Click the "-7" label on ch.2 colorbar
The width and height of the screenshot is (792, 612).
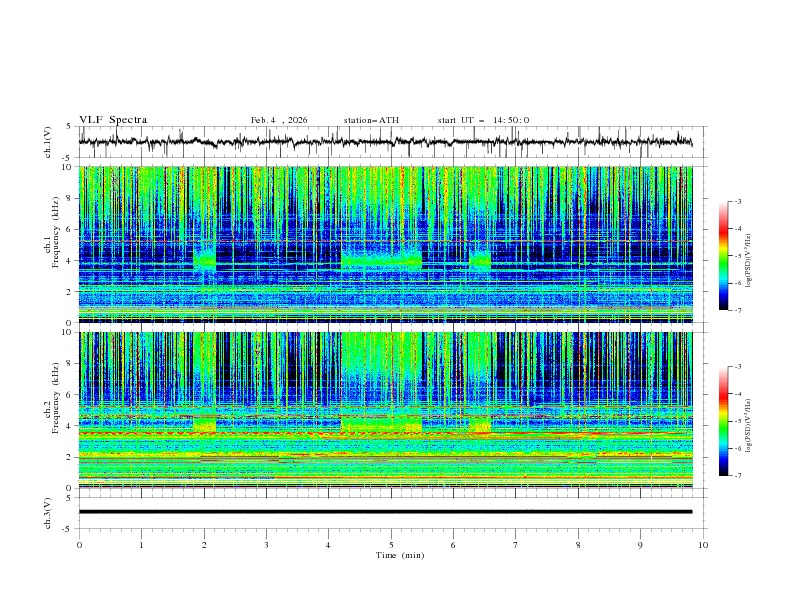pos(738,475)
